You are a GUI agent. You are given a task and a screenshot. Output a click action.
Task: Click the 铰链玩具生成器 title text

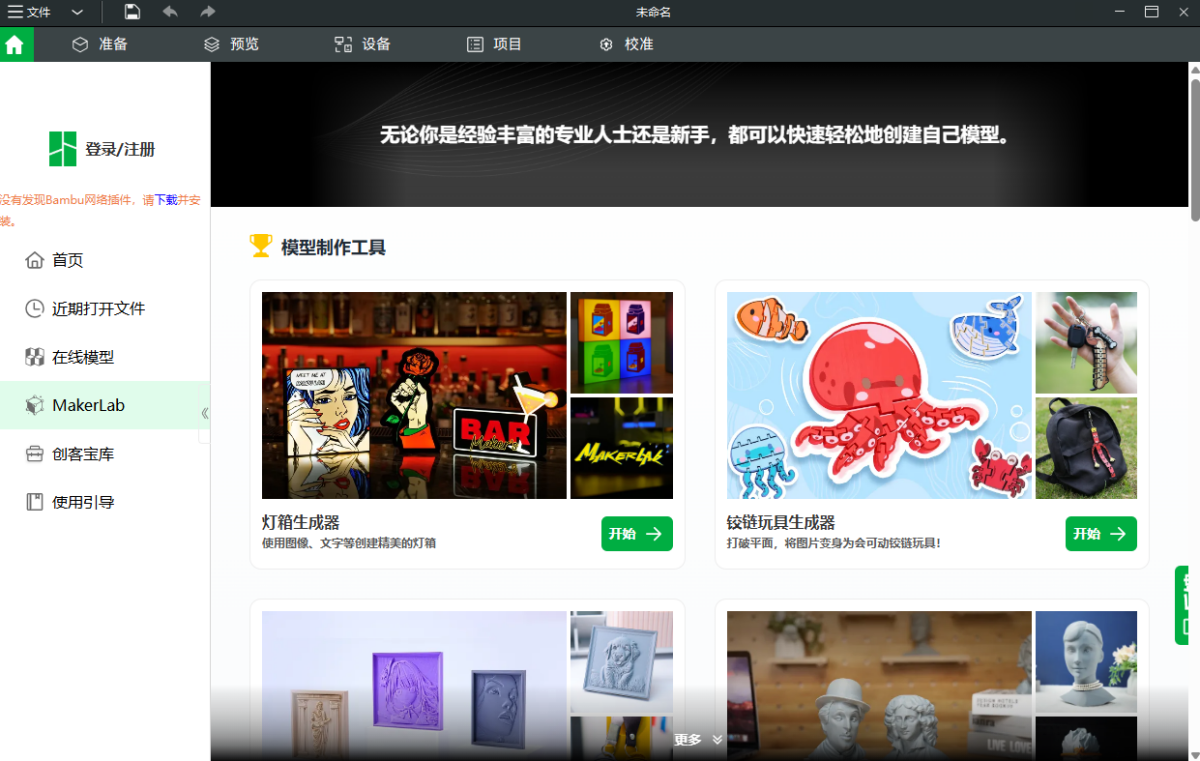point(781,522)
